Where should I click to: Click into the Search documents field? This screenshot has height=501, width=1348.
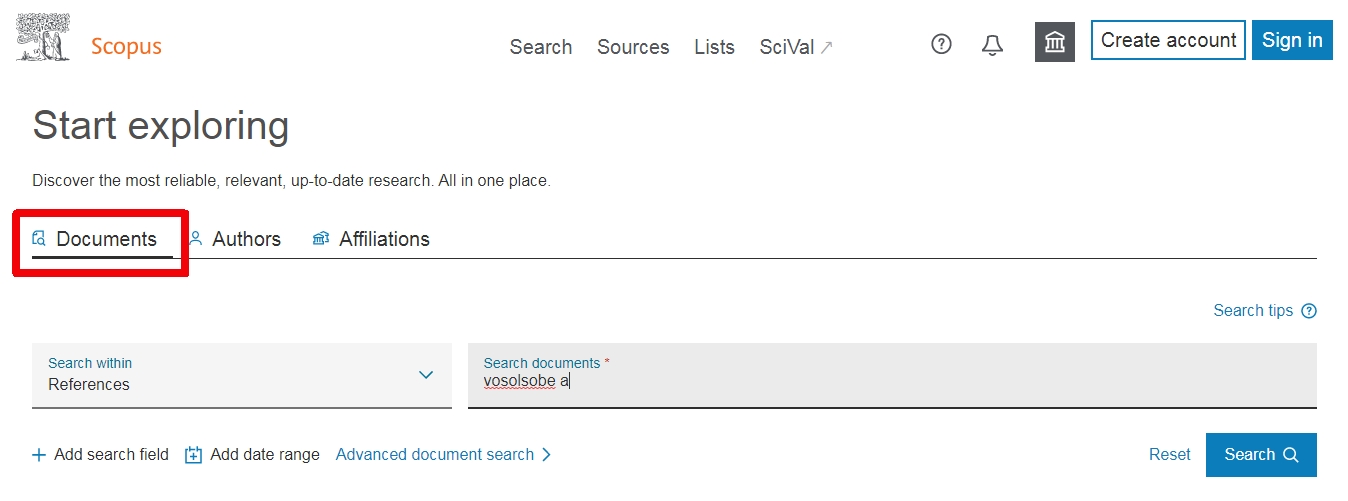pyautogui.click(x=892, y=375)
